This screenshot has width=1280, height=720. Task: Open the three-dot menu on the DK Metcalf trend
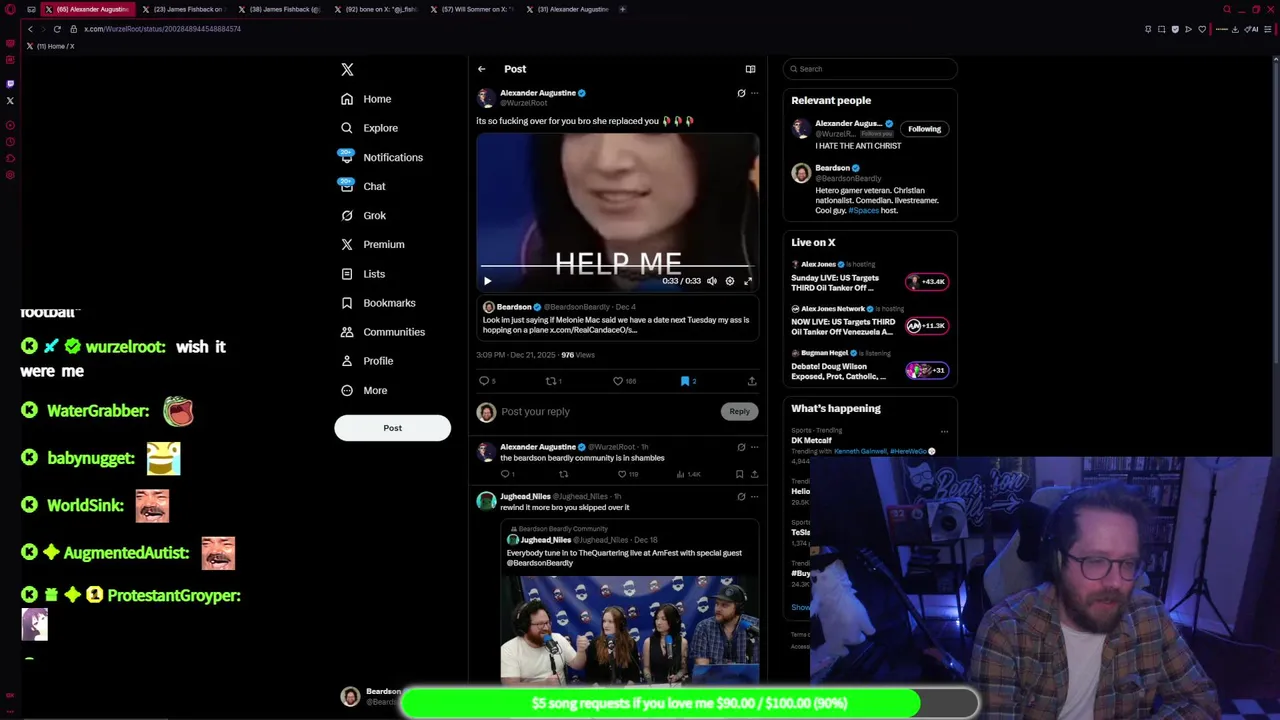[x=944, y=432]
